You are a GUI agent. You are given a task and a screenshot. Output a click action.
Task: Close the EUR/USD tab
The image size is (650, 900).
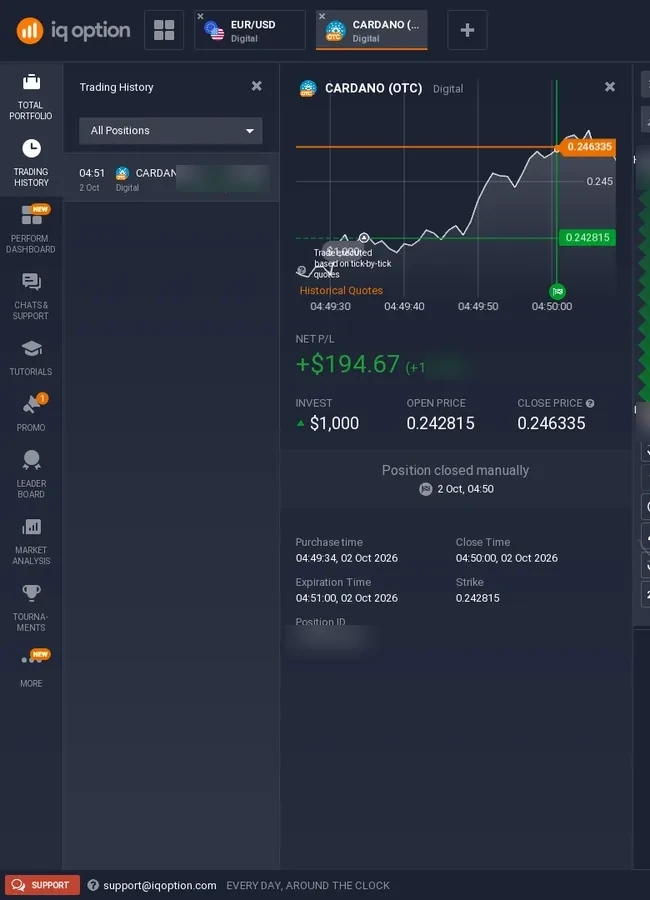click(x=200, y=16)
